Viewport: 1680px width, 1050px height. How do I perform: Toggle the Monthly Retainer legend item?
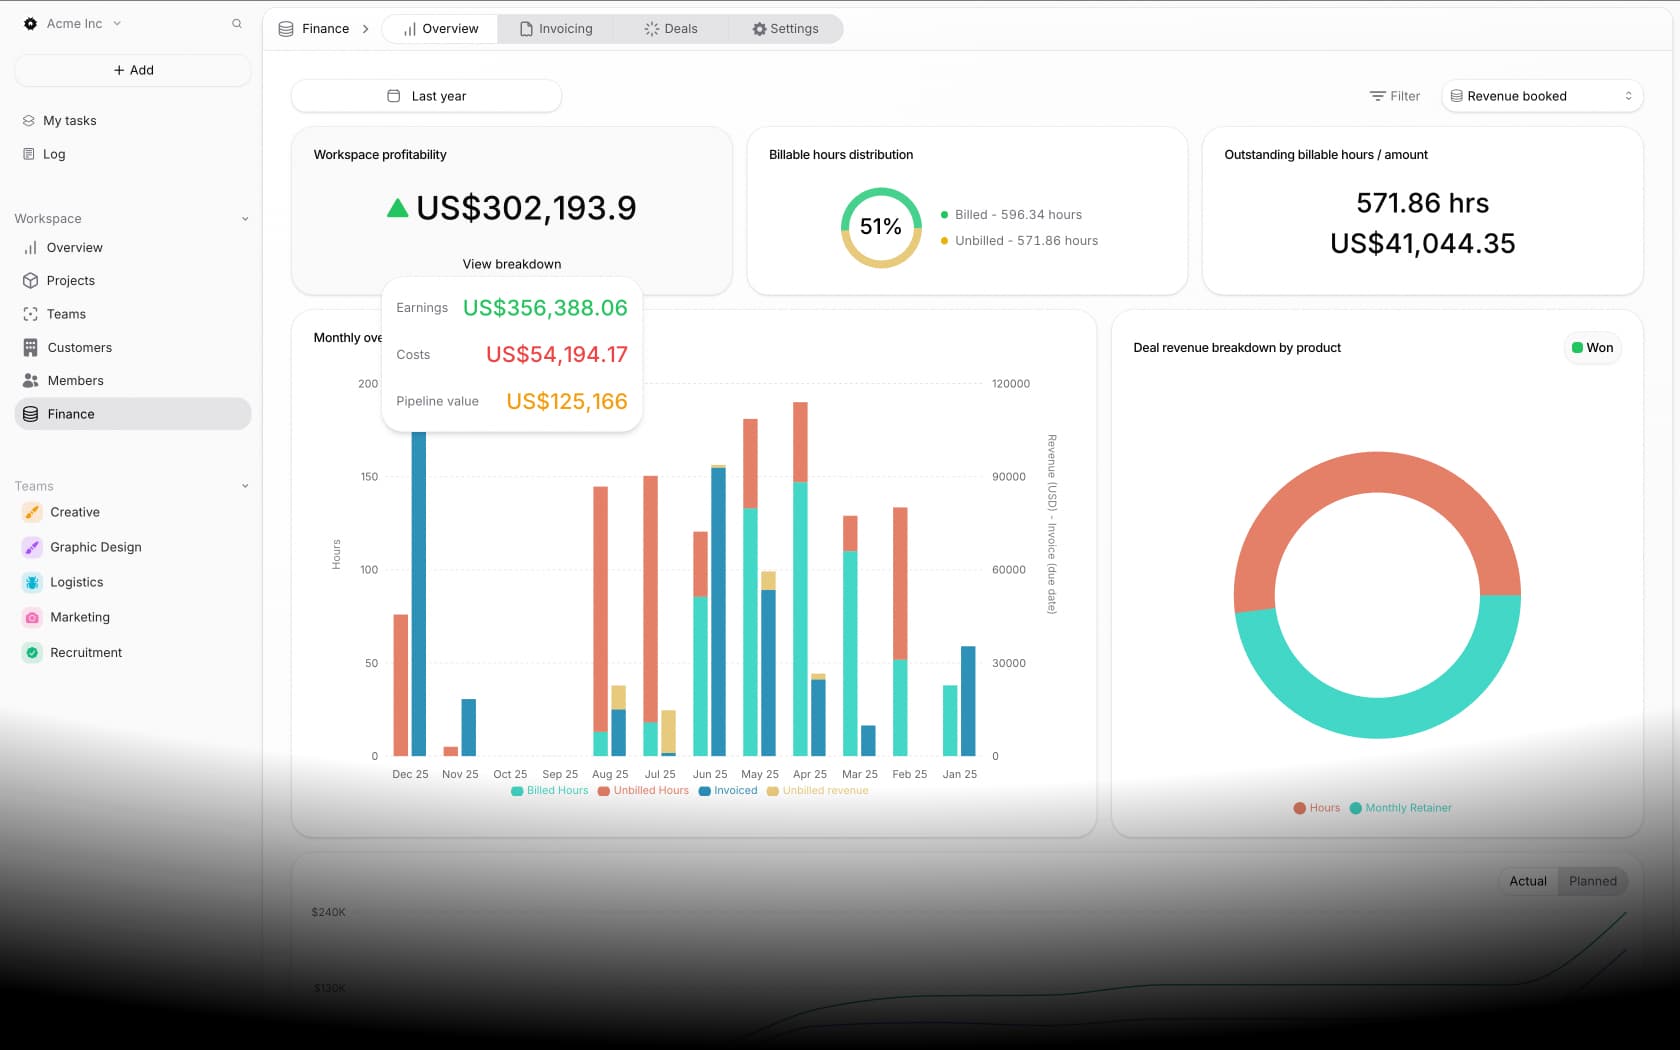1400,808
